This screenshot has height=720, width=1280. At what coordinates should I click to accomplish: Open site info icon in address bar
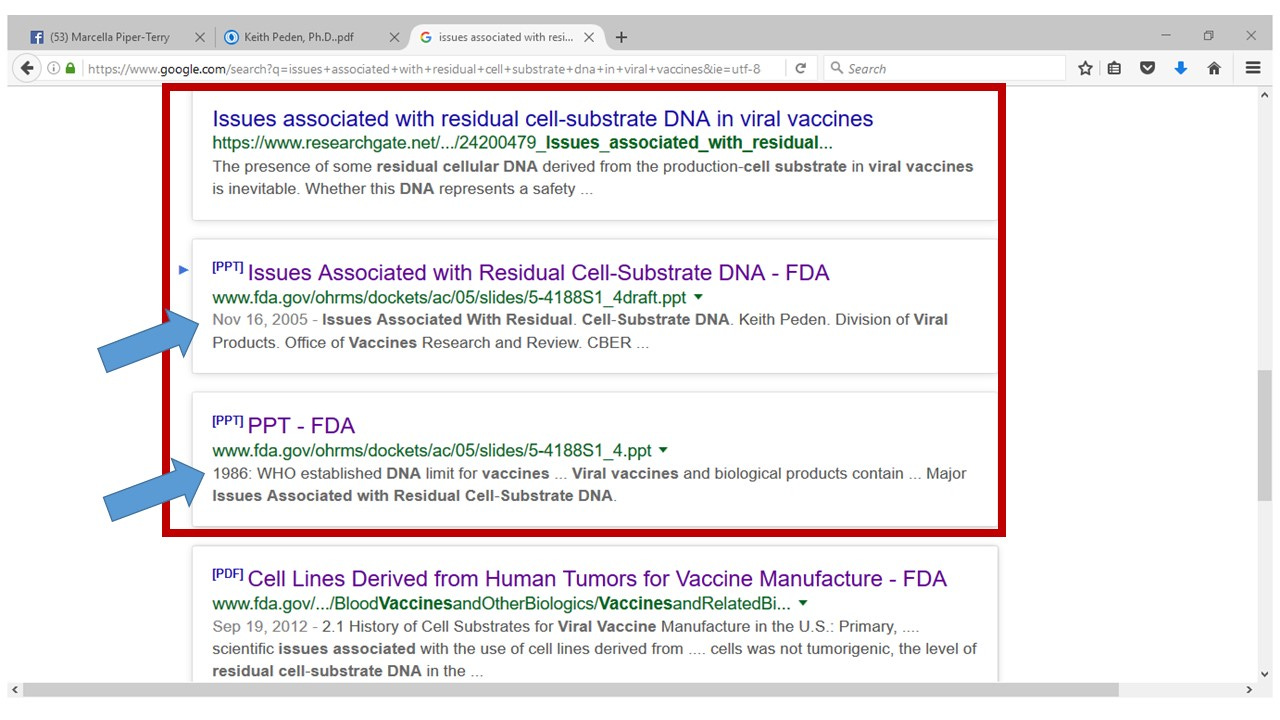click(54, 69)
